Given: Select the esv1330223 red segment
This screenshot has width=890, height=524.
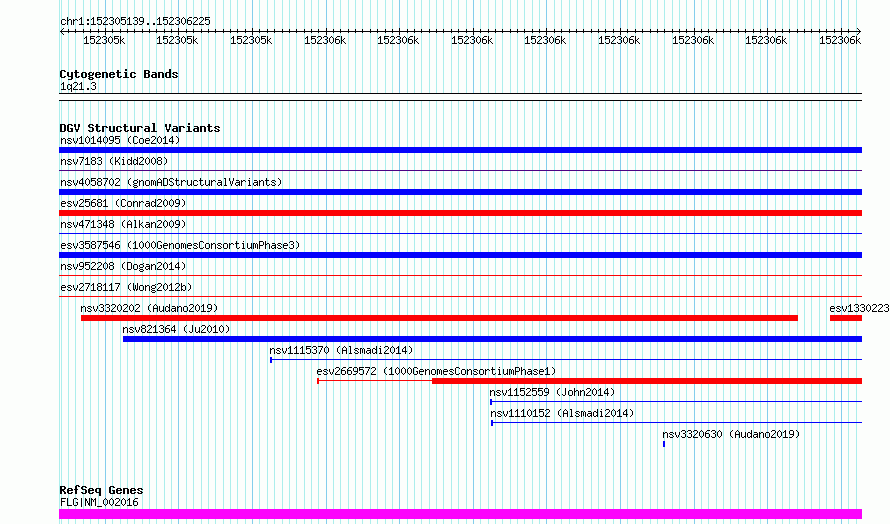Looking at the screenshot, I should (x=846, y=318).
